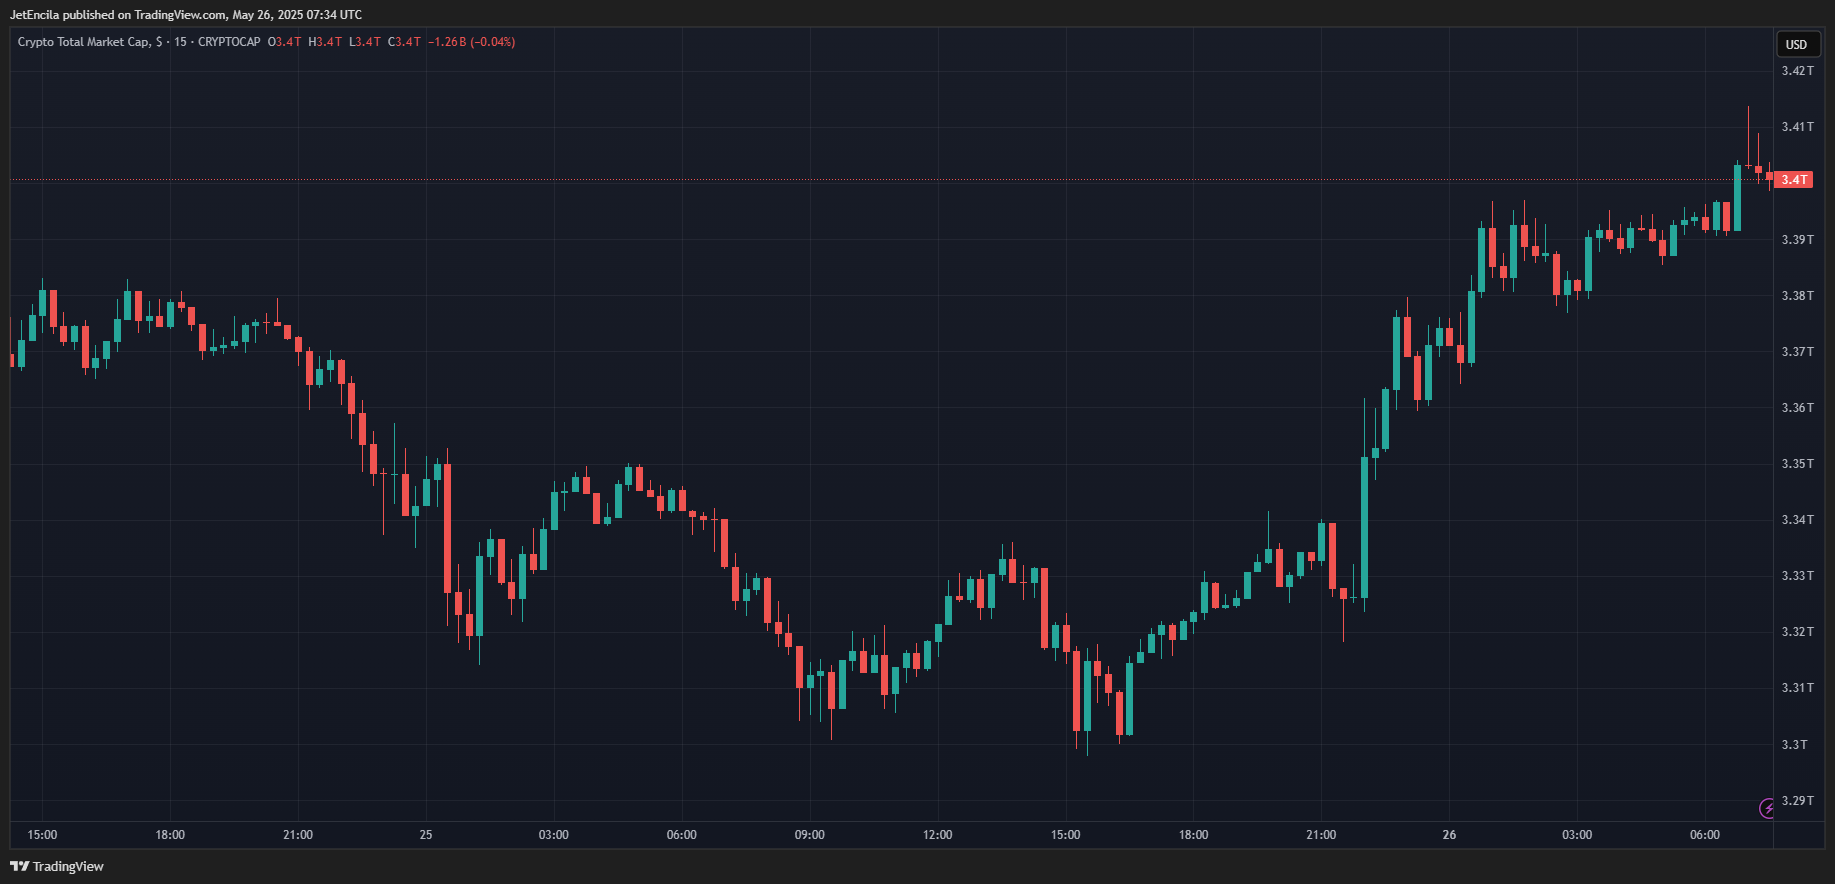Click the open value O3.4T in the legend
Viewport: 1835px width, 884px height.
tap(284, 42)
